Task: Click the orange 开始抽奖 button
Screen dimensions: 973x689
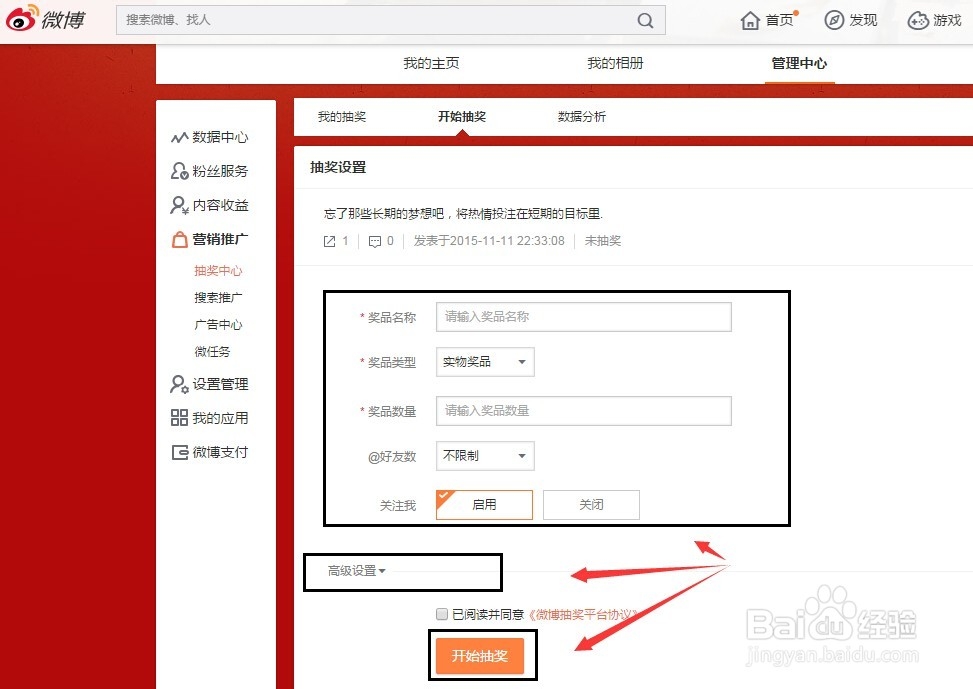Action: click(x=480, y=655)
